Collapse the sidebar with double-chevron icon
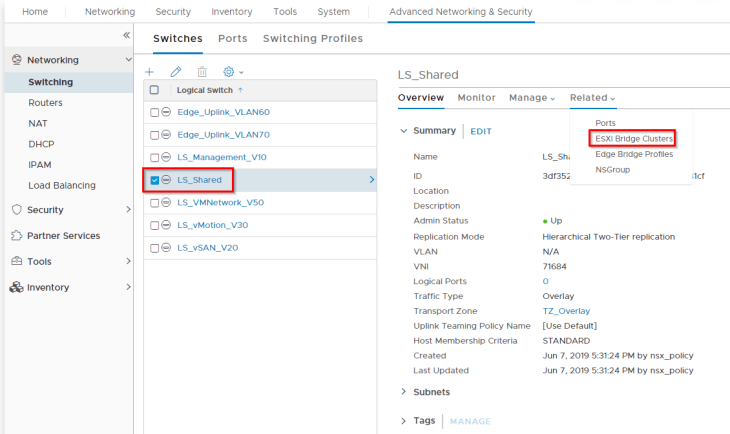This screenshot has height=434, width=730. pyautogui.click(x=126, y=35)
